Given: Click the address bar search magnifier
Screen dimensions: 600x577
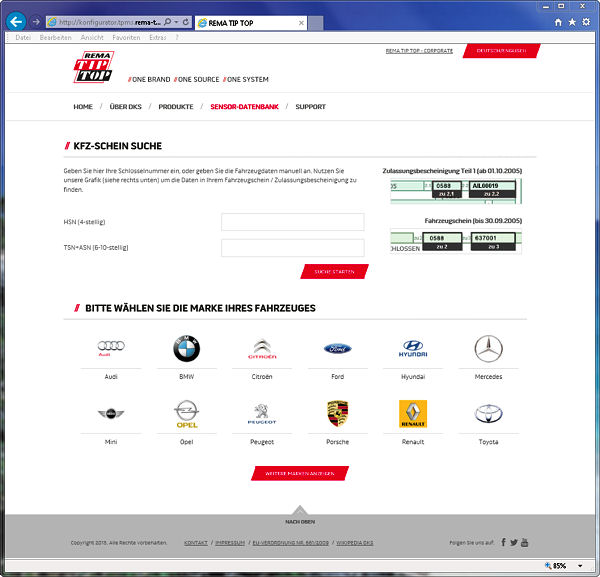Looking at the screenshot, I should [x=168, y=22].
